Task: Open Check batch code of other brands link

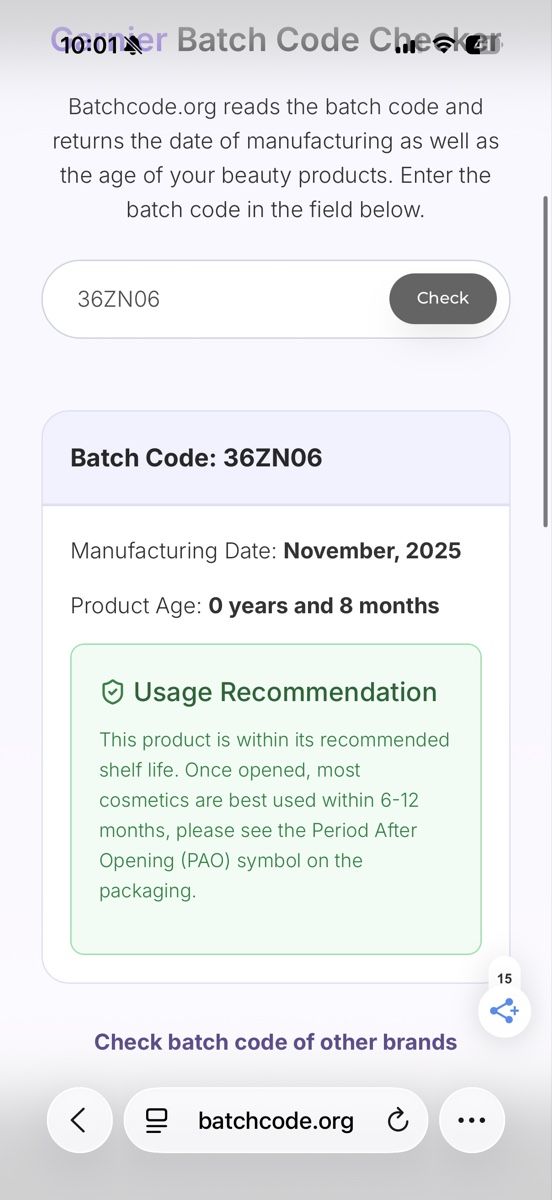Action: [276, 1042]
